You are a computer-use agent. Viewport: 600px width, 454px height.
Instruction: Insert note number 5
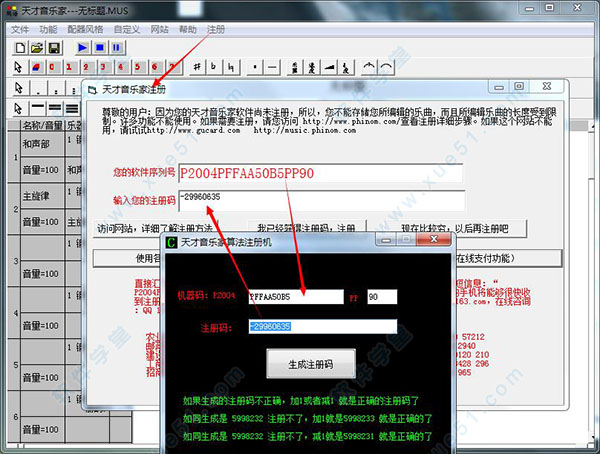click(138, 67)
